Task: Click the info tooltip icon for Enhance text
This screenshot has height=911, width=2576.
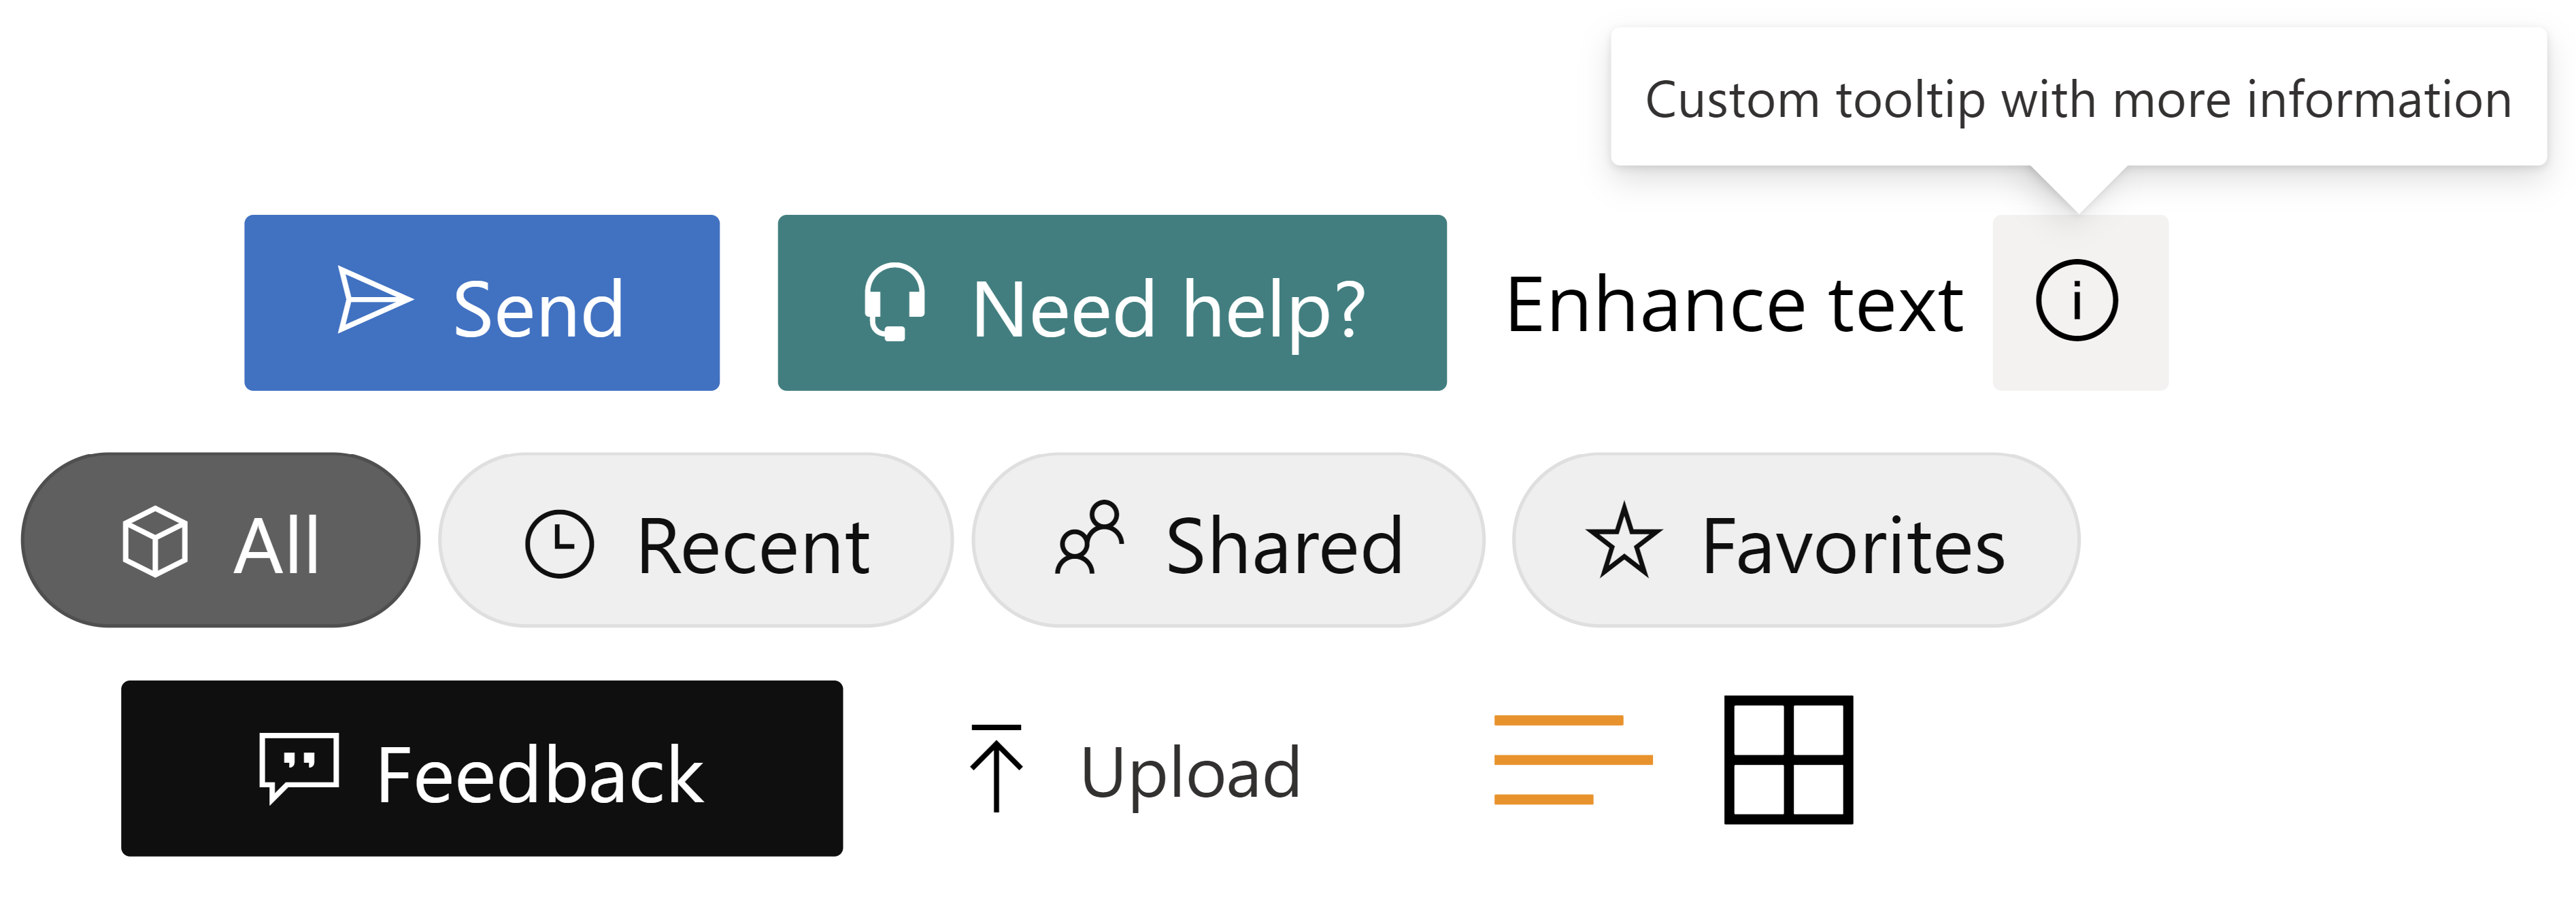Action: coord(2075,304)
